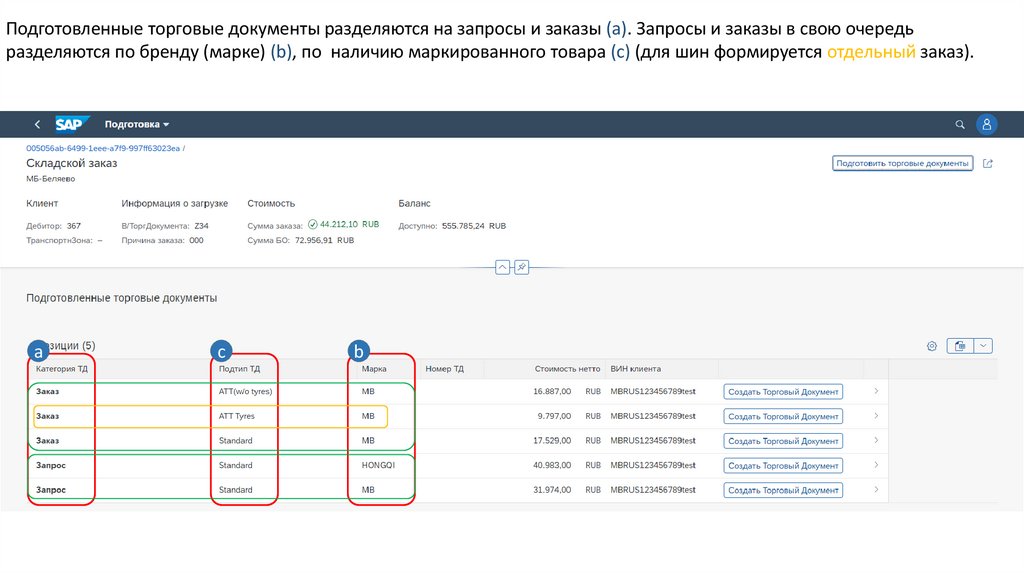Screen dimensions: 1024x574
Task: Create trade document for 31.974,00 row
Action: pyautogui.click(x=783, y=490)
